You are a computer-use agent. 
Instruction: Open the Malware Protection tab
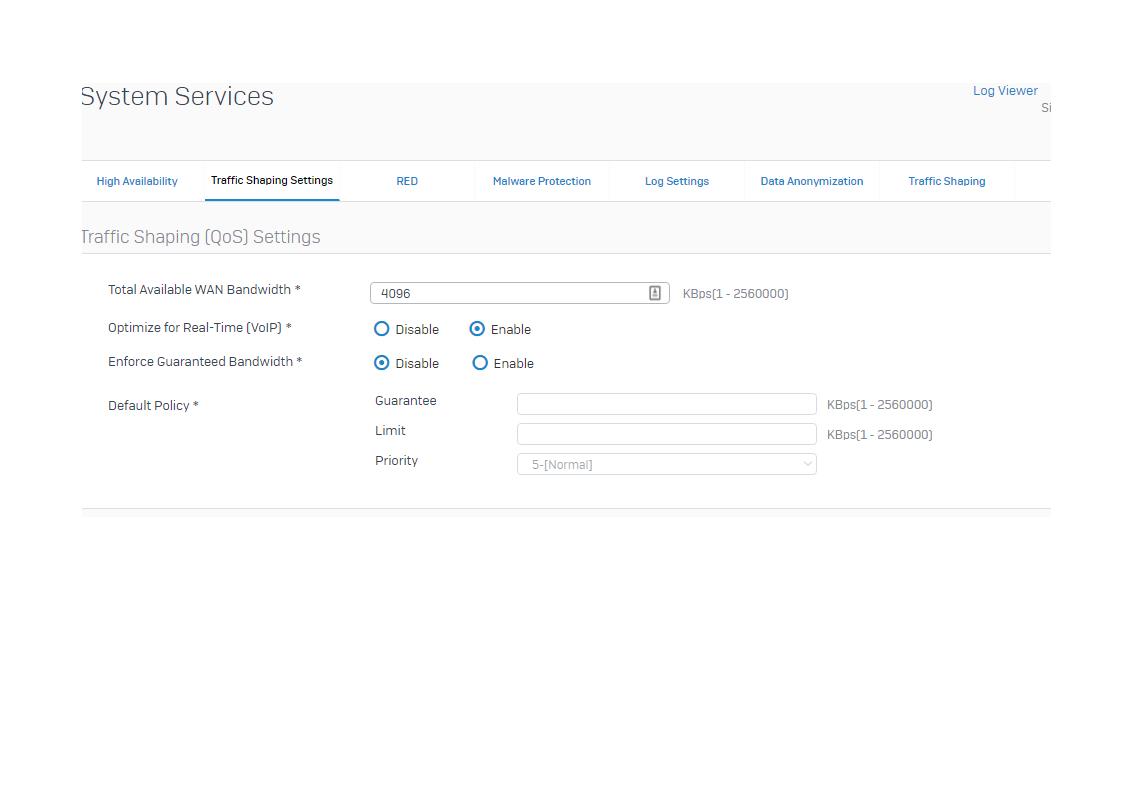point(542,181)
